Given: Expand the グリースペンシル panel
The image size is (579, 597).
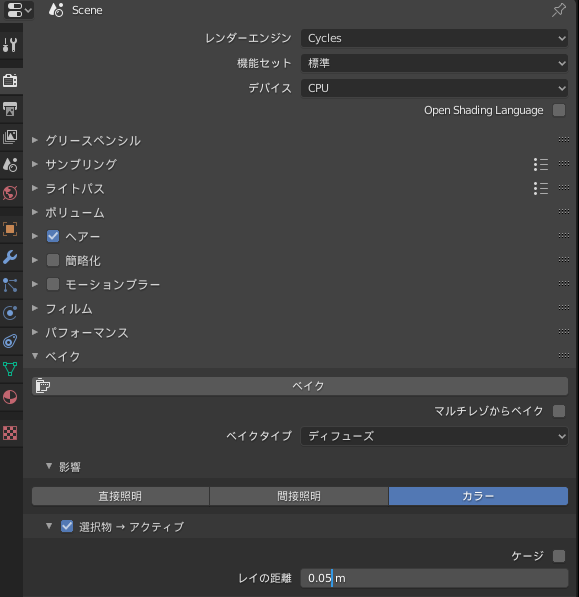Looking at the screenshot, I should 35,140.
